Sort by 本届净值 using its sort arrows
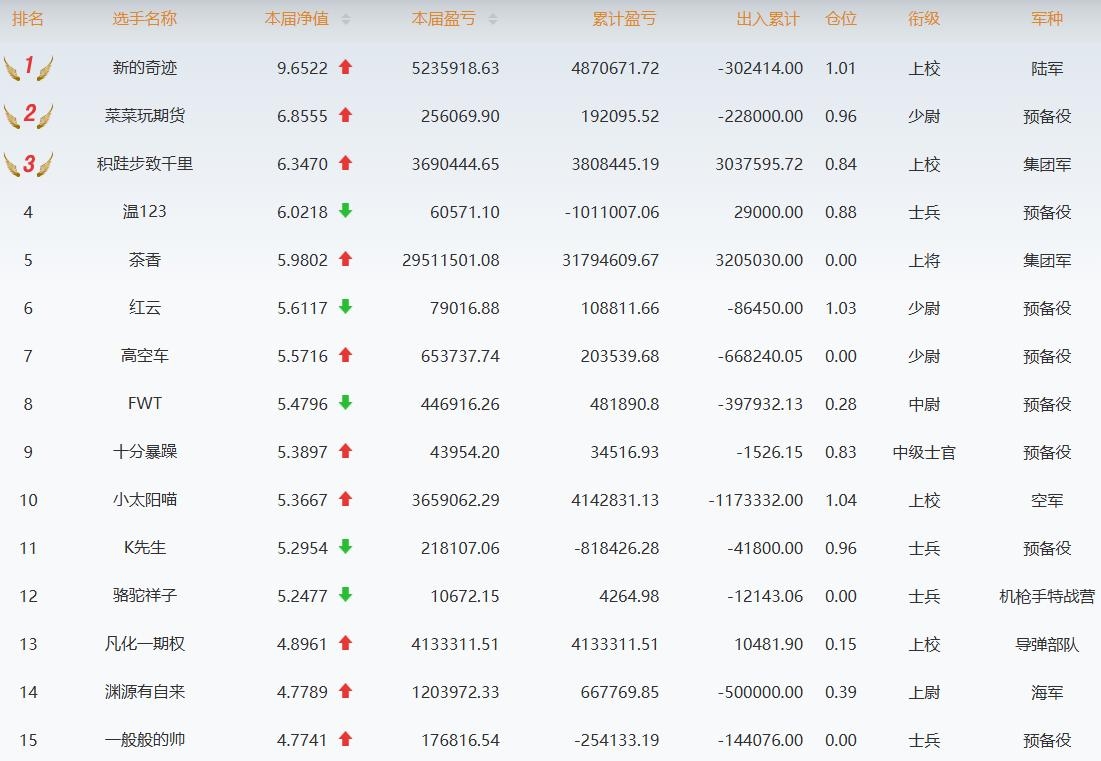1101x761 pixels. [345, 20]
